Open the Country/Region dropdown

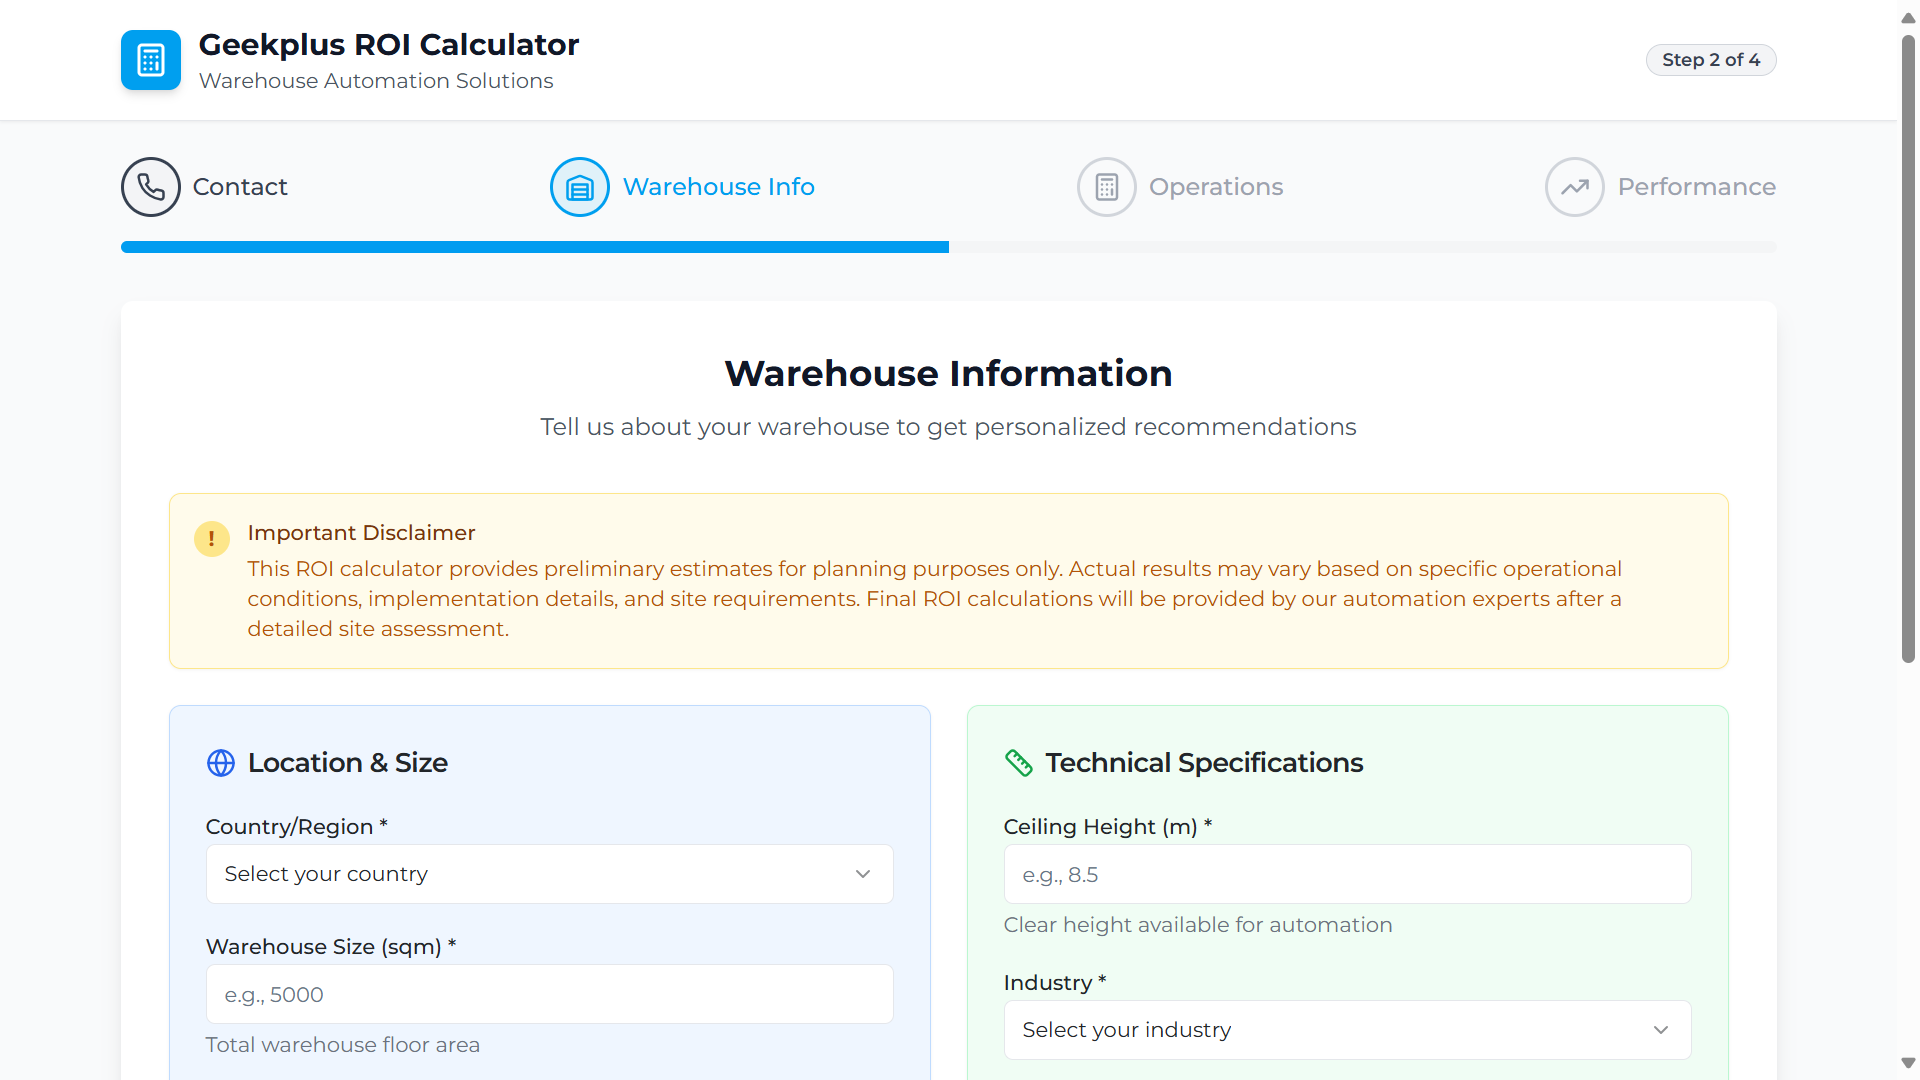point(549,873)
